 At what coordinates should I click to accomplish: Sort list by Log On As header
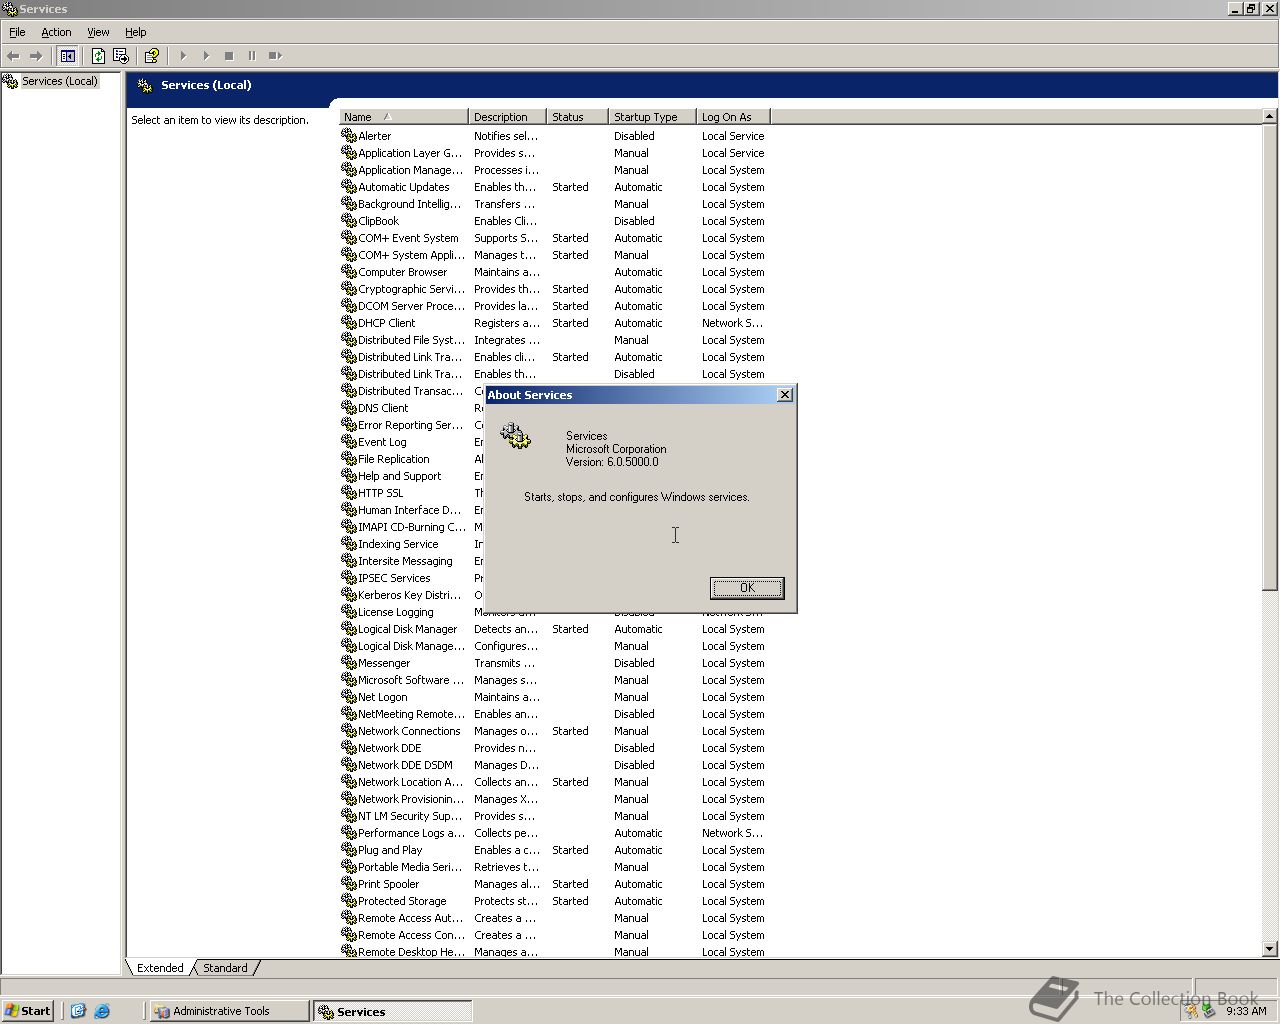click(x=733, y=117)
